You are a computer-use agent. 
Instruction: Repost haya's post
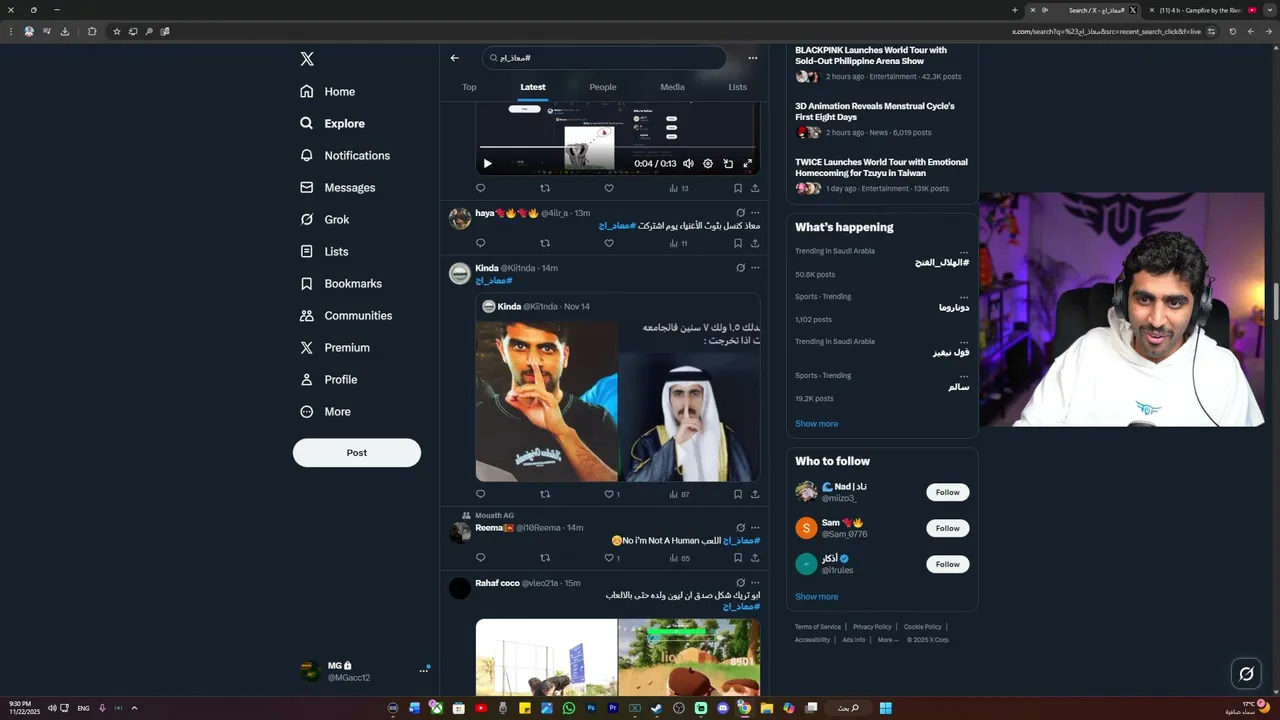(545, 243)
